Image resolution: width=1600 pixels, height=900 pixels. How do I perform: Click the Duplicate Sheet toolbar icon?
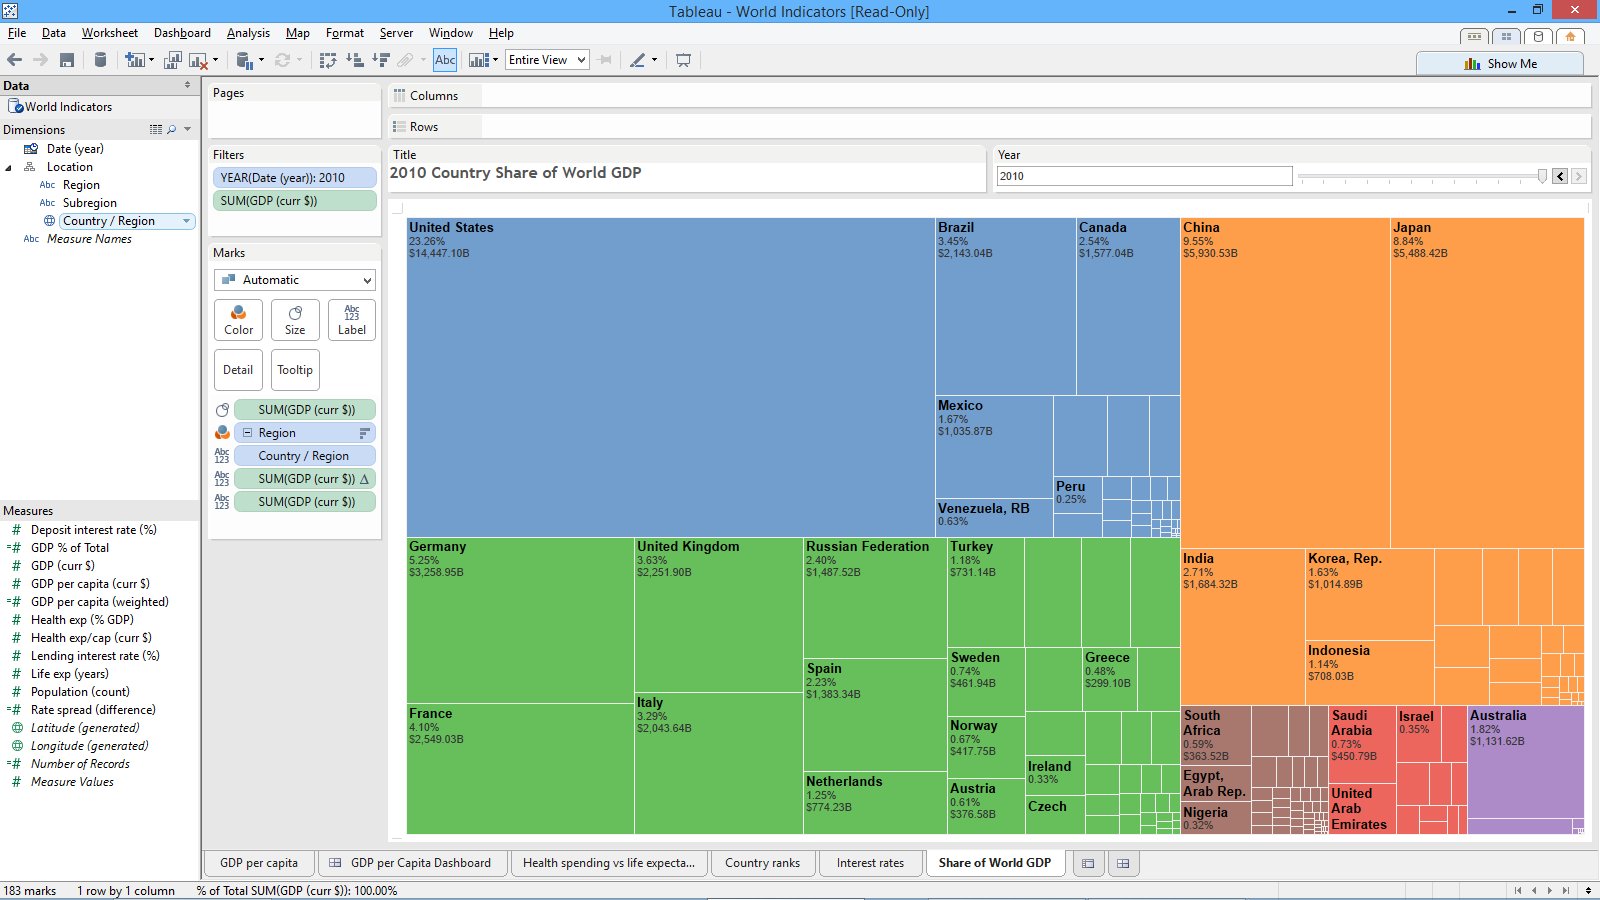(173, 60)
